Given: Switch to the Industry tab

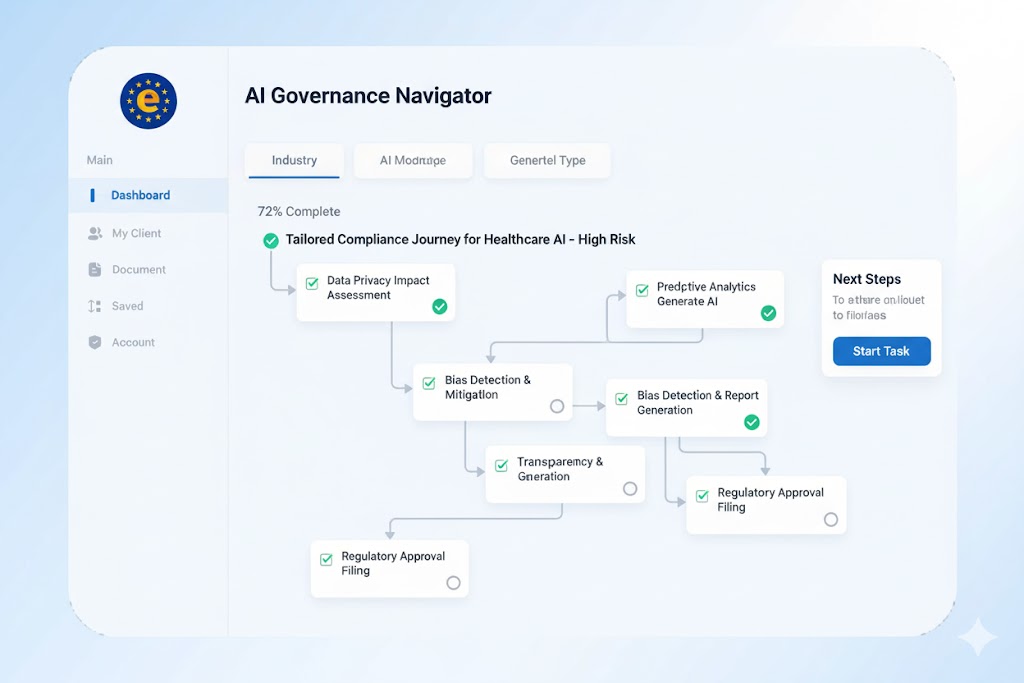Looking at the screenshot, I should 294,160.
